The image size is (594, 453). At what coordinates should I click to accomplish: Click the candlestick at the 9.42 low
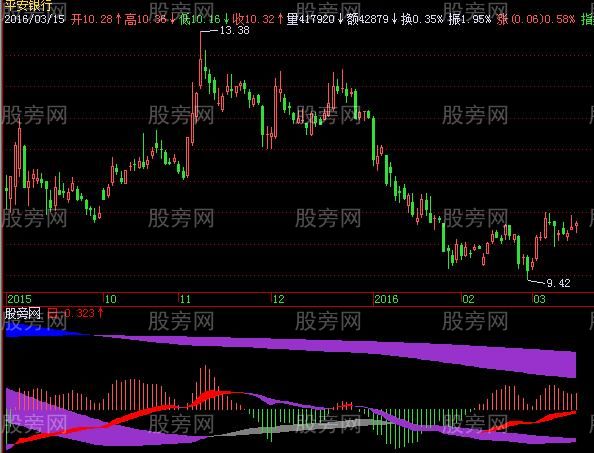point(527,267)
